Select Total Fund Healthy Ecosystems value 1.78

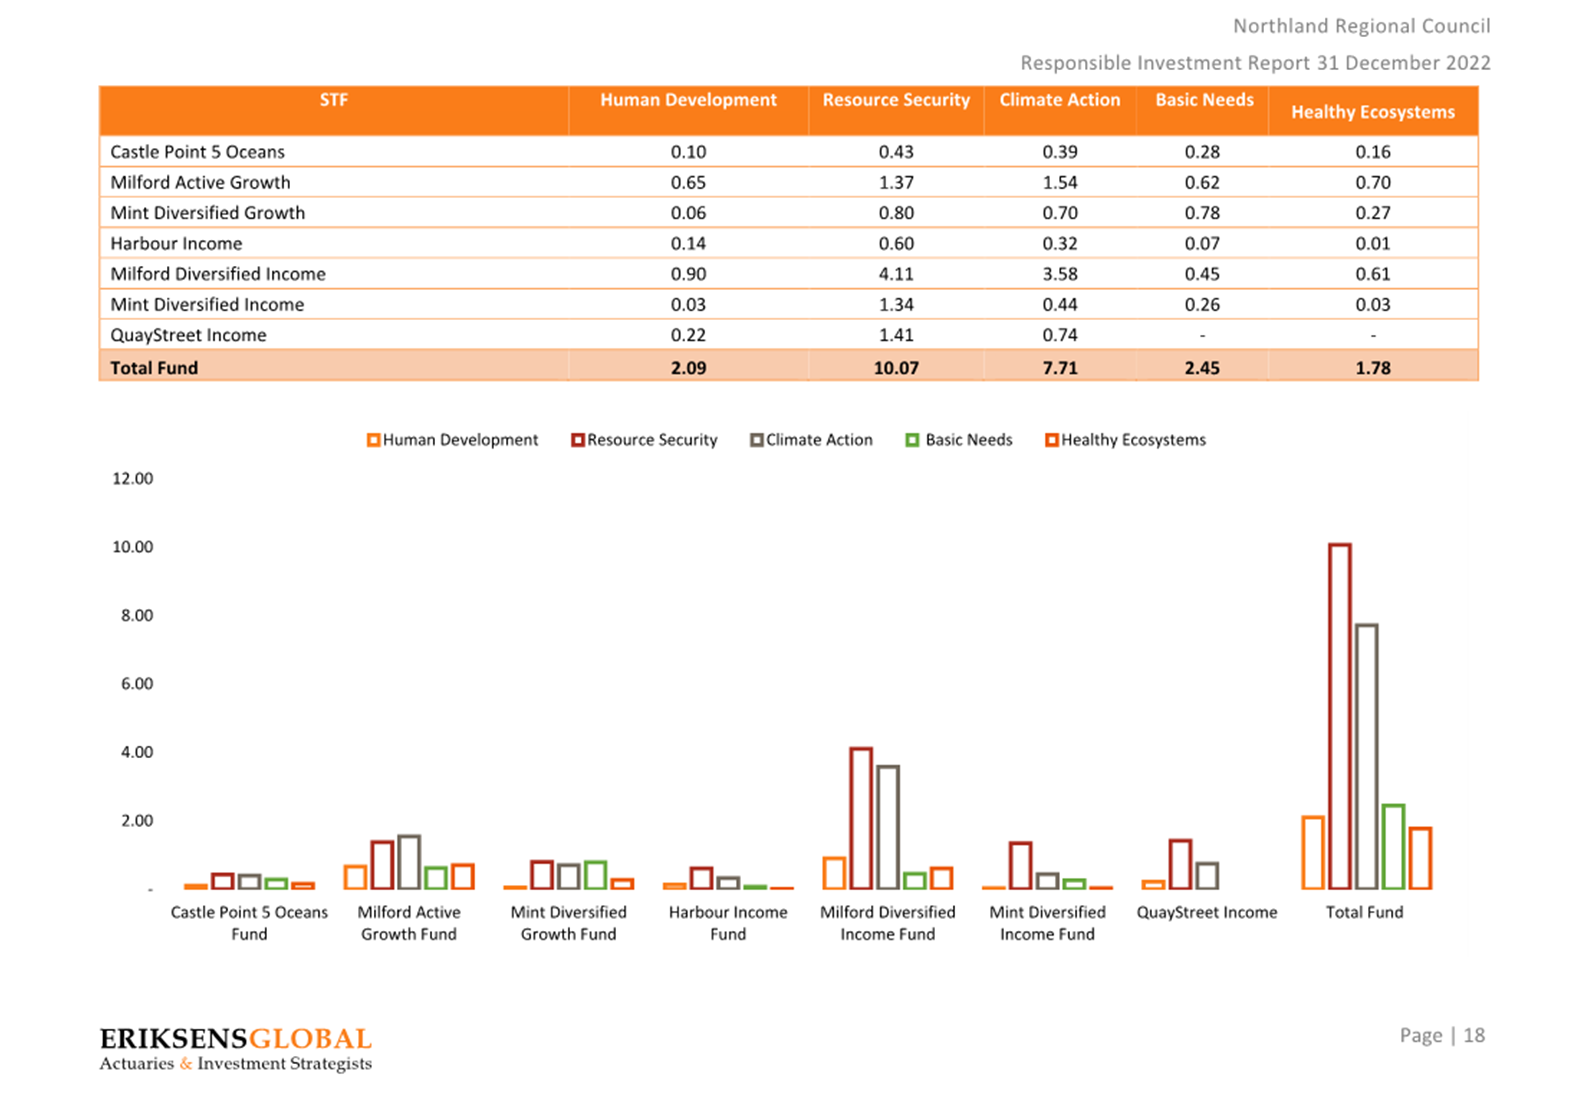tap(1373, 368)
